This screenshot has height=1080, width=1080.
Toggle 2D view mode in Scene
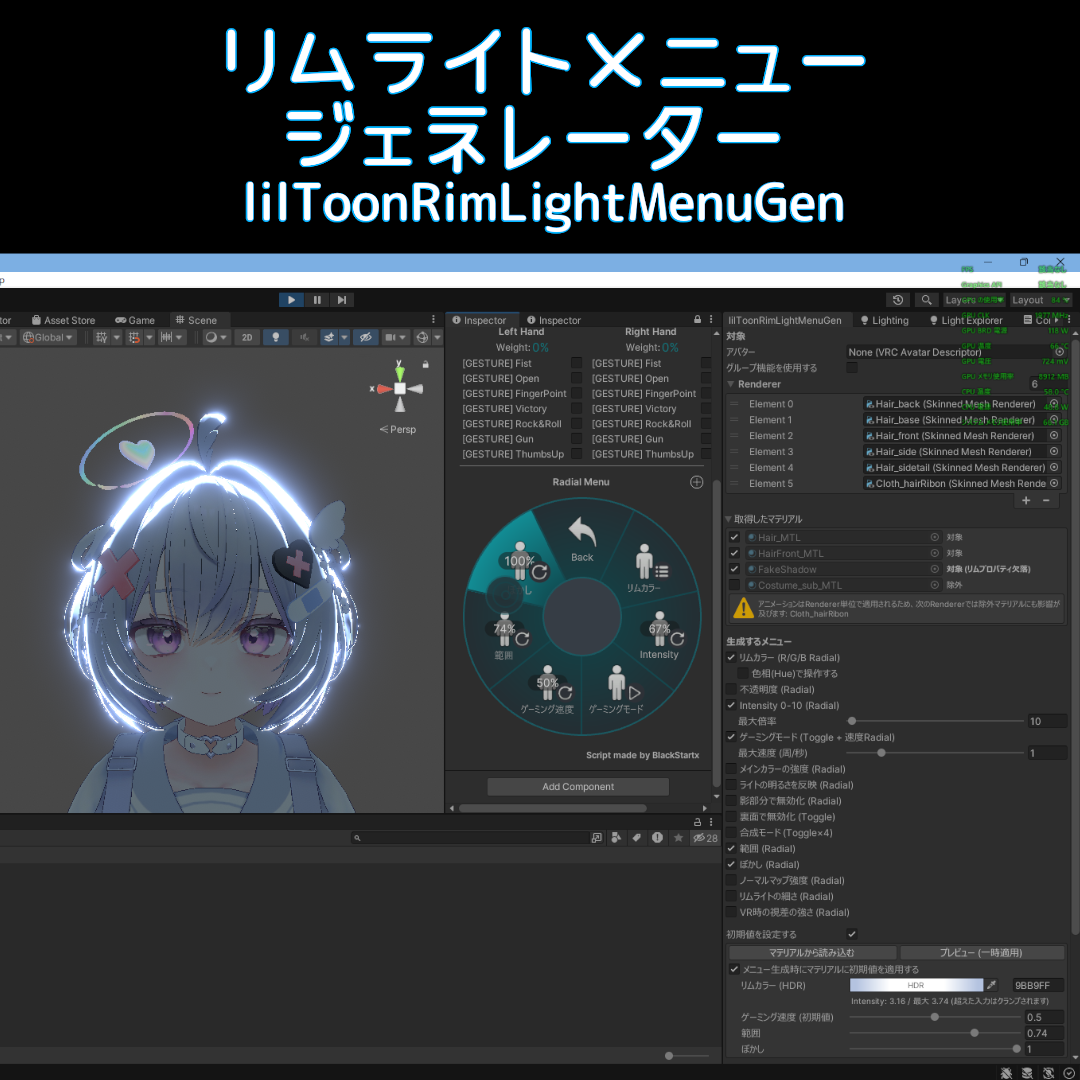247,338
